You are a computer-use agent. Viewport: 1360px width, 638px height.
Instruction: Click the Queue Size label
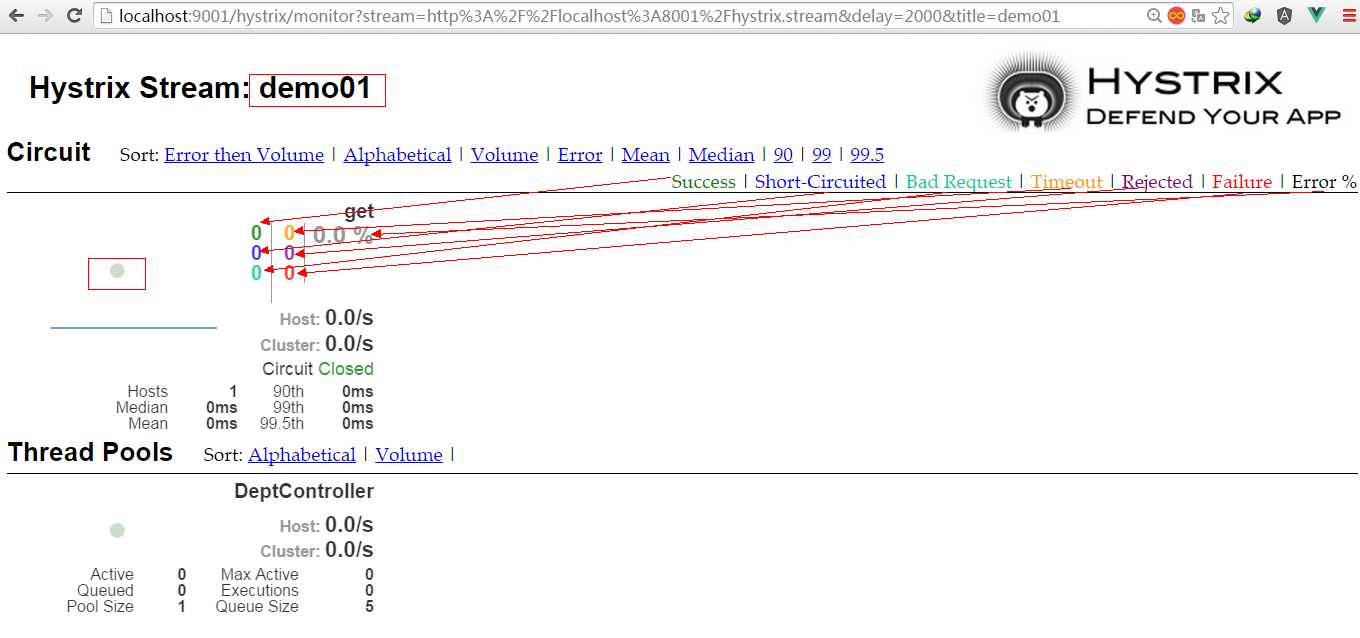257,607
